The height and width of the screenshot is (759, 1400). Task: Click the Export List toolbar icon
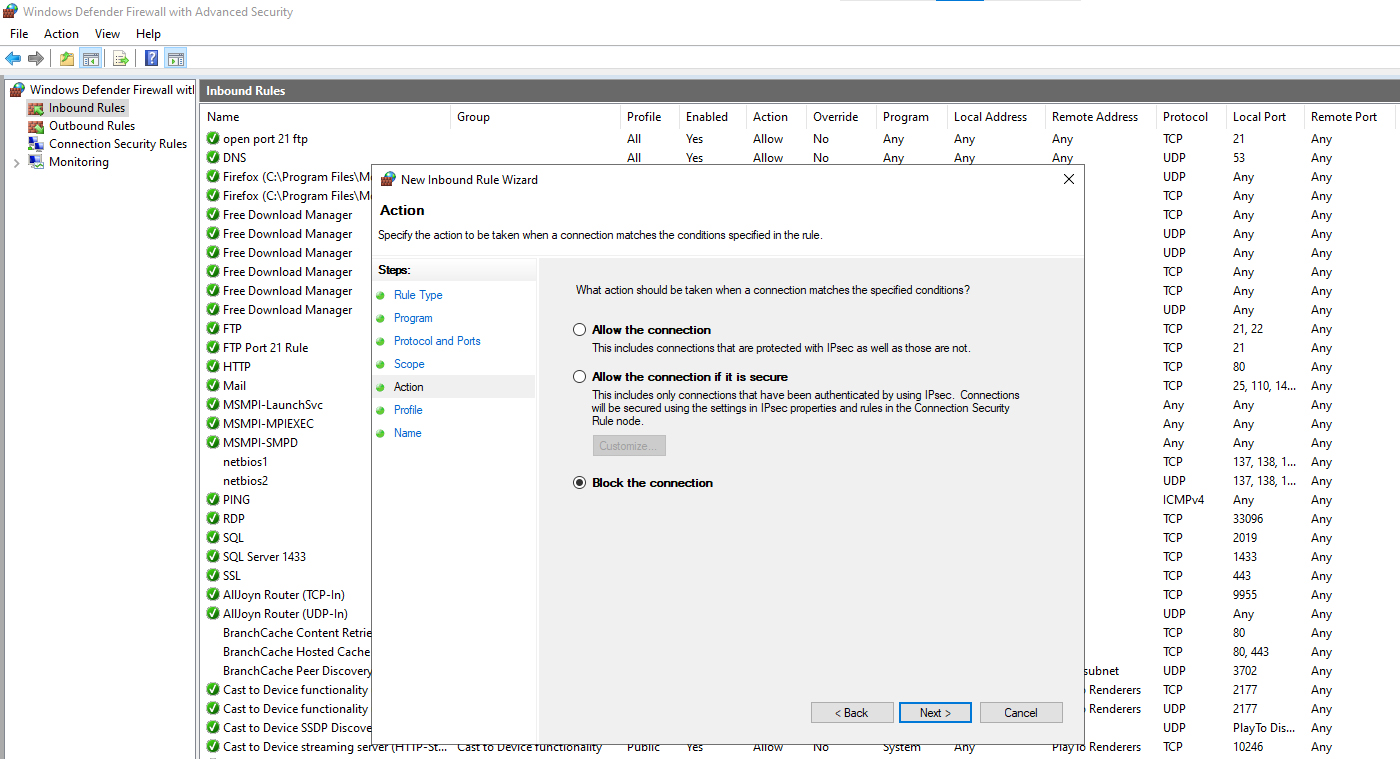point(121,58)
